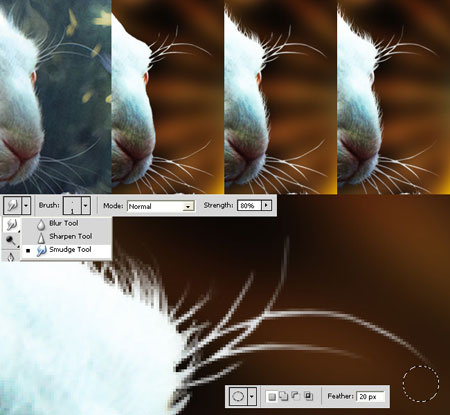Screen dimensions: 450x415
Task: Open the Elliptical Marquee preset picker arrow
Action: 252,396
